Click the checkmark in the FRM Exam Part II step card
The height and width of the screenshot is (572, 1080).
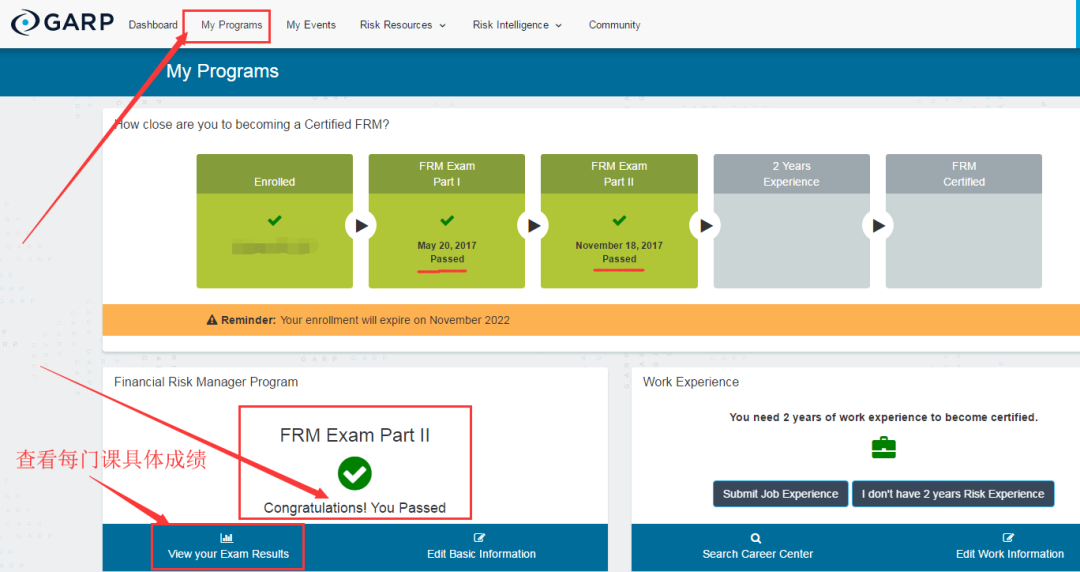[619, 221]
